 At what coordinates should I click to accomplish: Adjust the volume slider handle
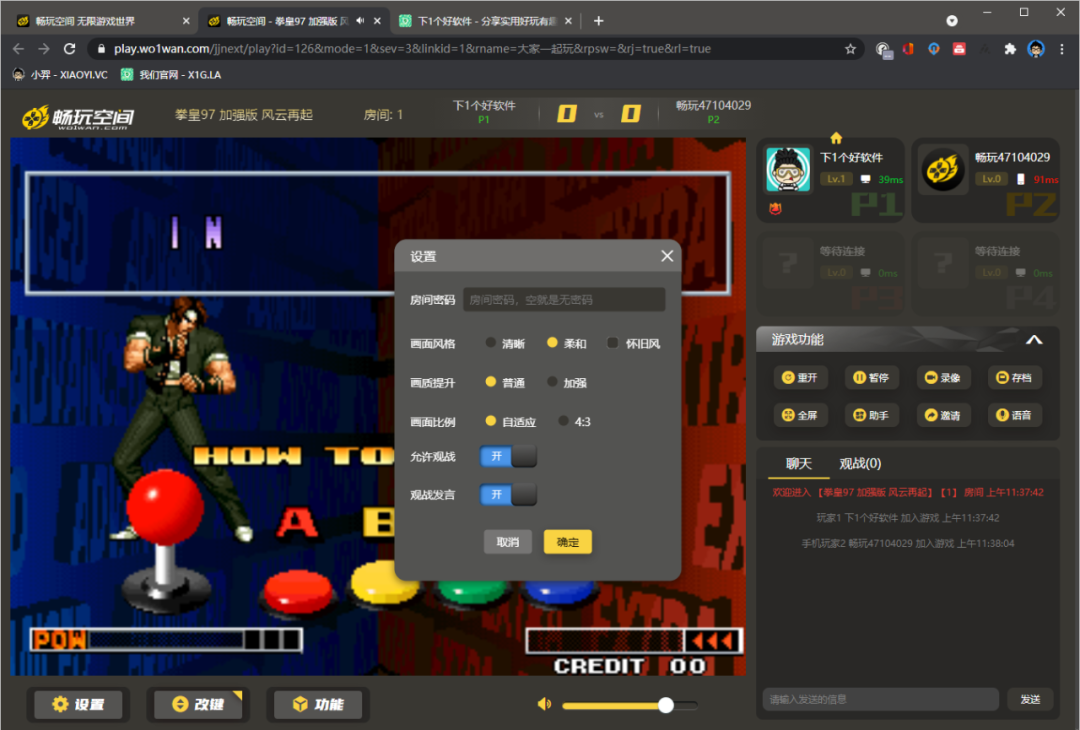coord(665,705)
